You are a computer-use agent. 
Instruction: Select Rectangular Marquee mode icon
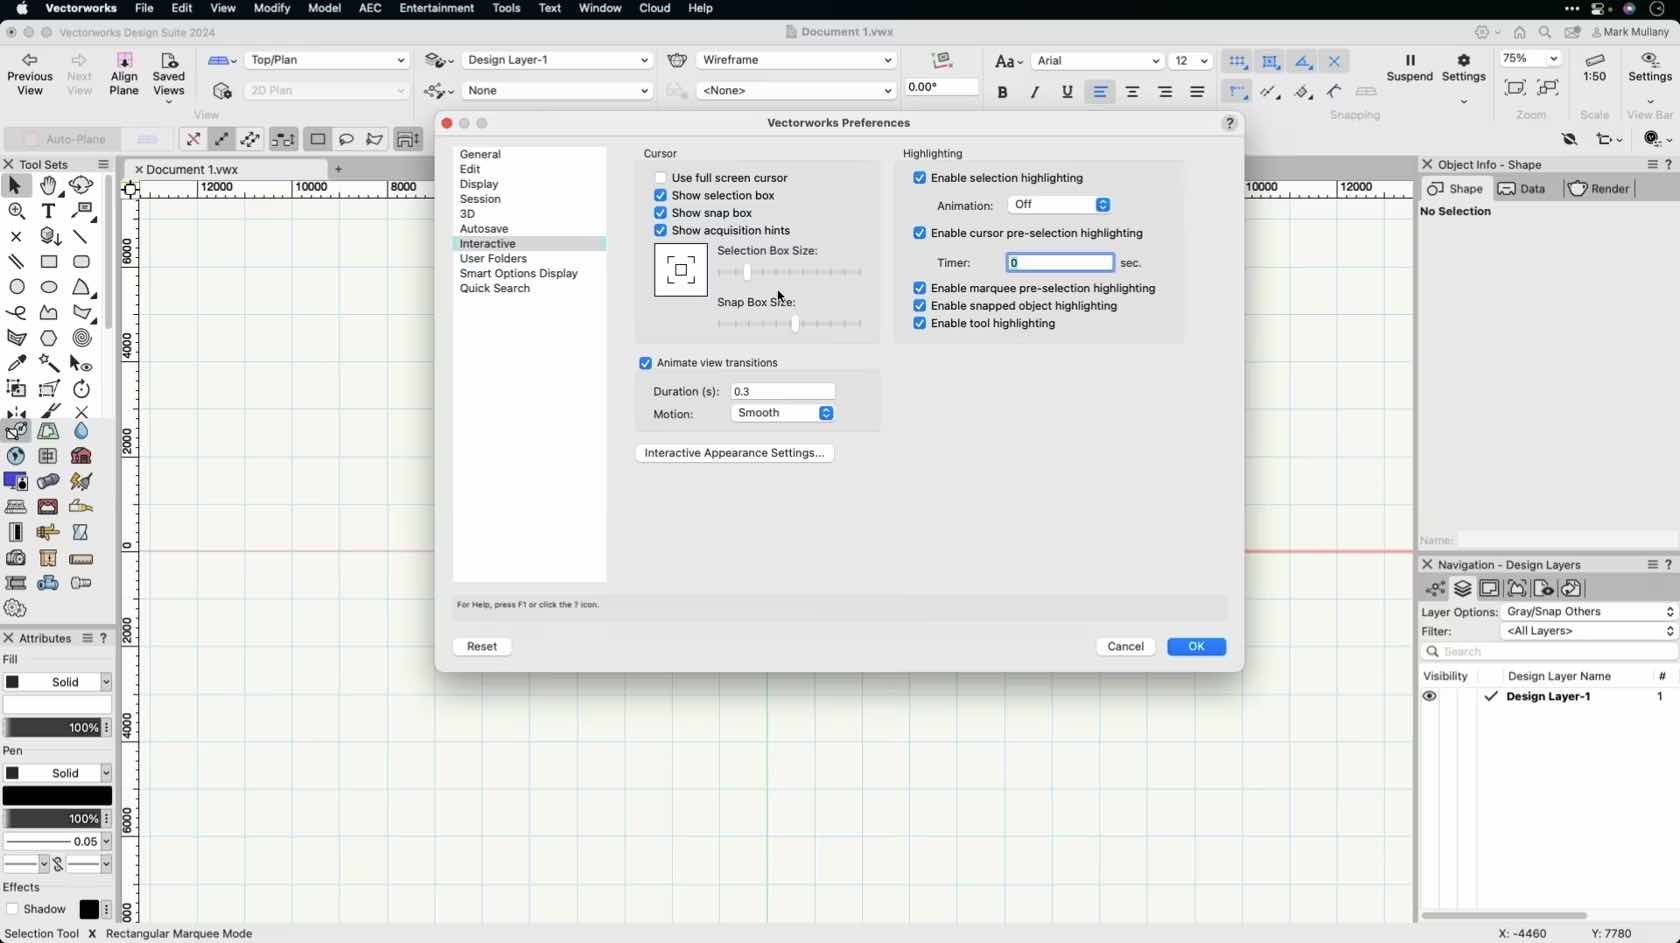click(x=318, y=139)
